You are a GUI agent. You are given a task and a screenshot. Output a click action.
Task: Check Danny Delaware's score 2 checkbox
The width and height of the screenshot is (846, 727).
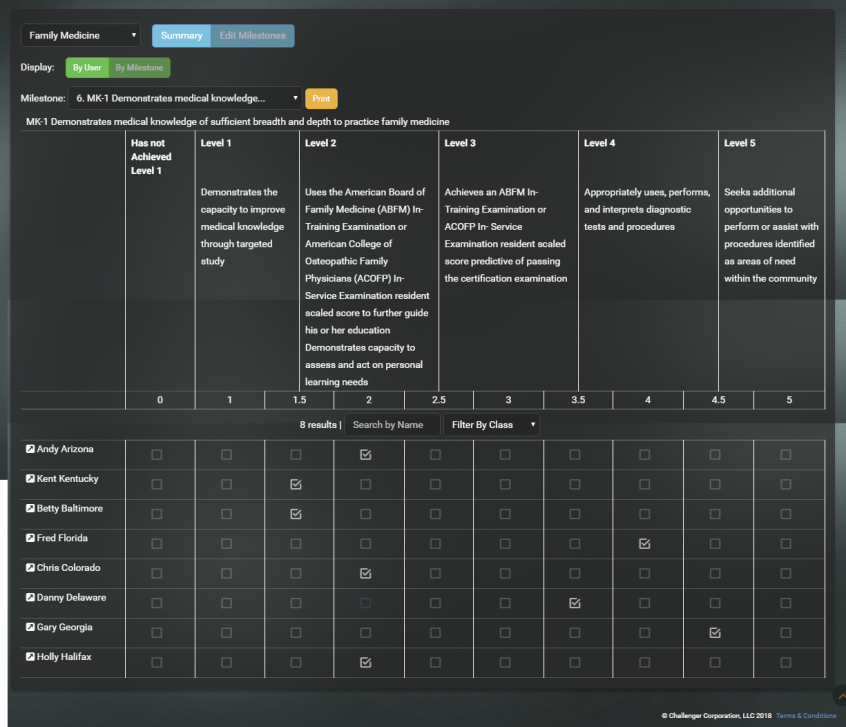[x=365, y=603]
